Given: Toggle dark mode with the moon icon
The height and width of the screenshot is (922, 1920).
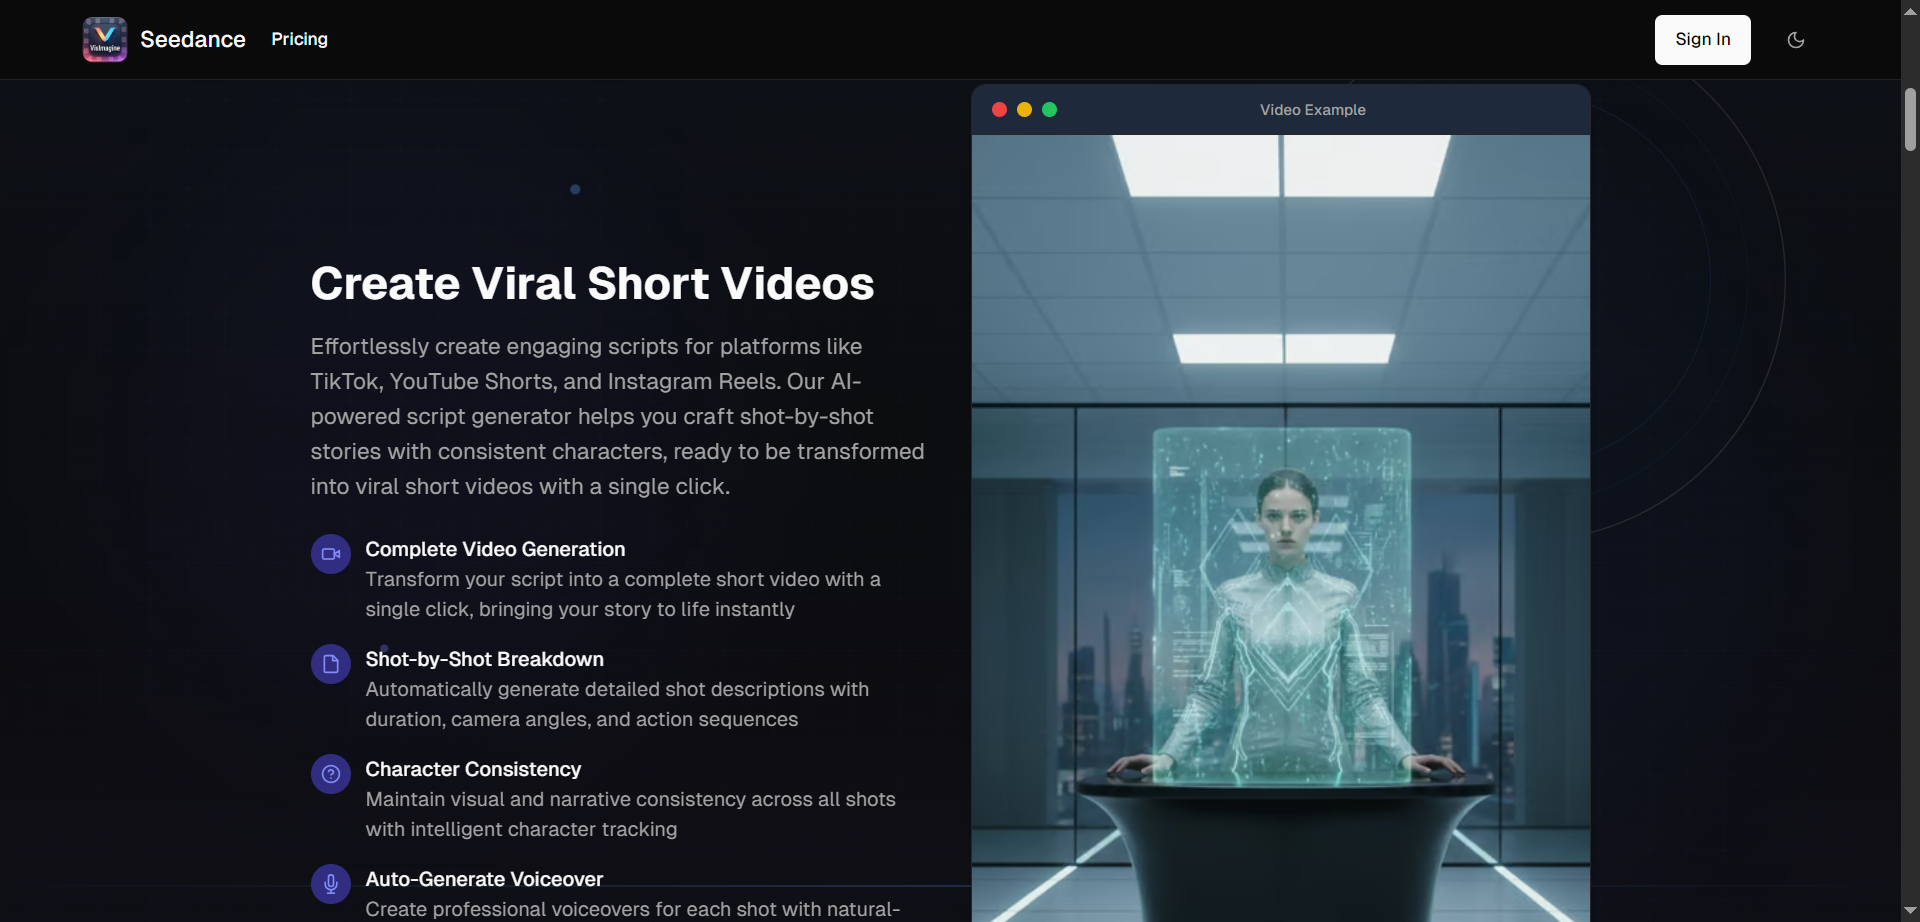Looking at the screenshot, I should [1796, 40].
